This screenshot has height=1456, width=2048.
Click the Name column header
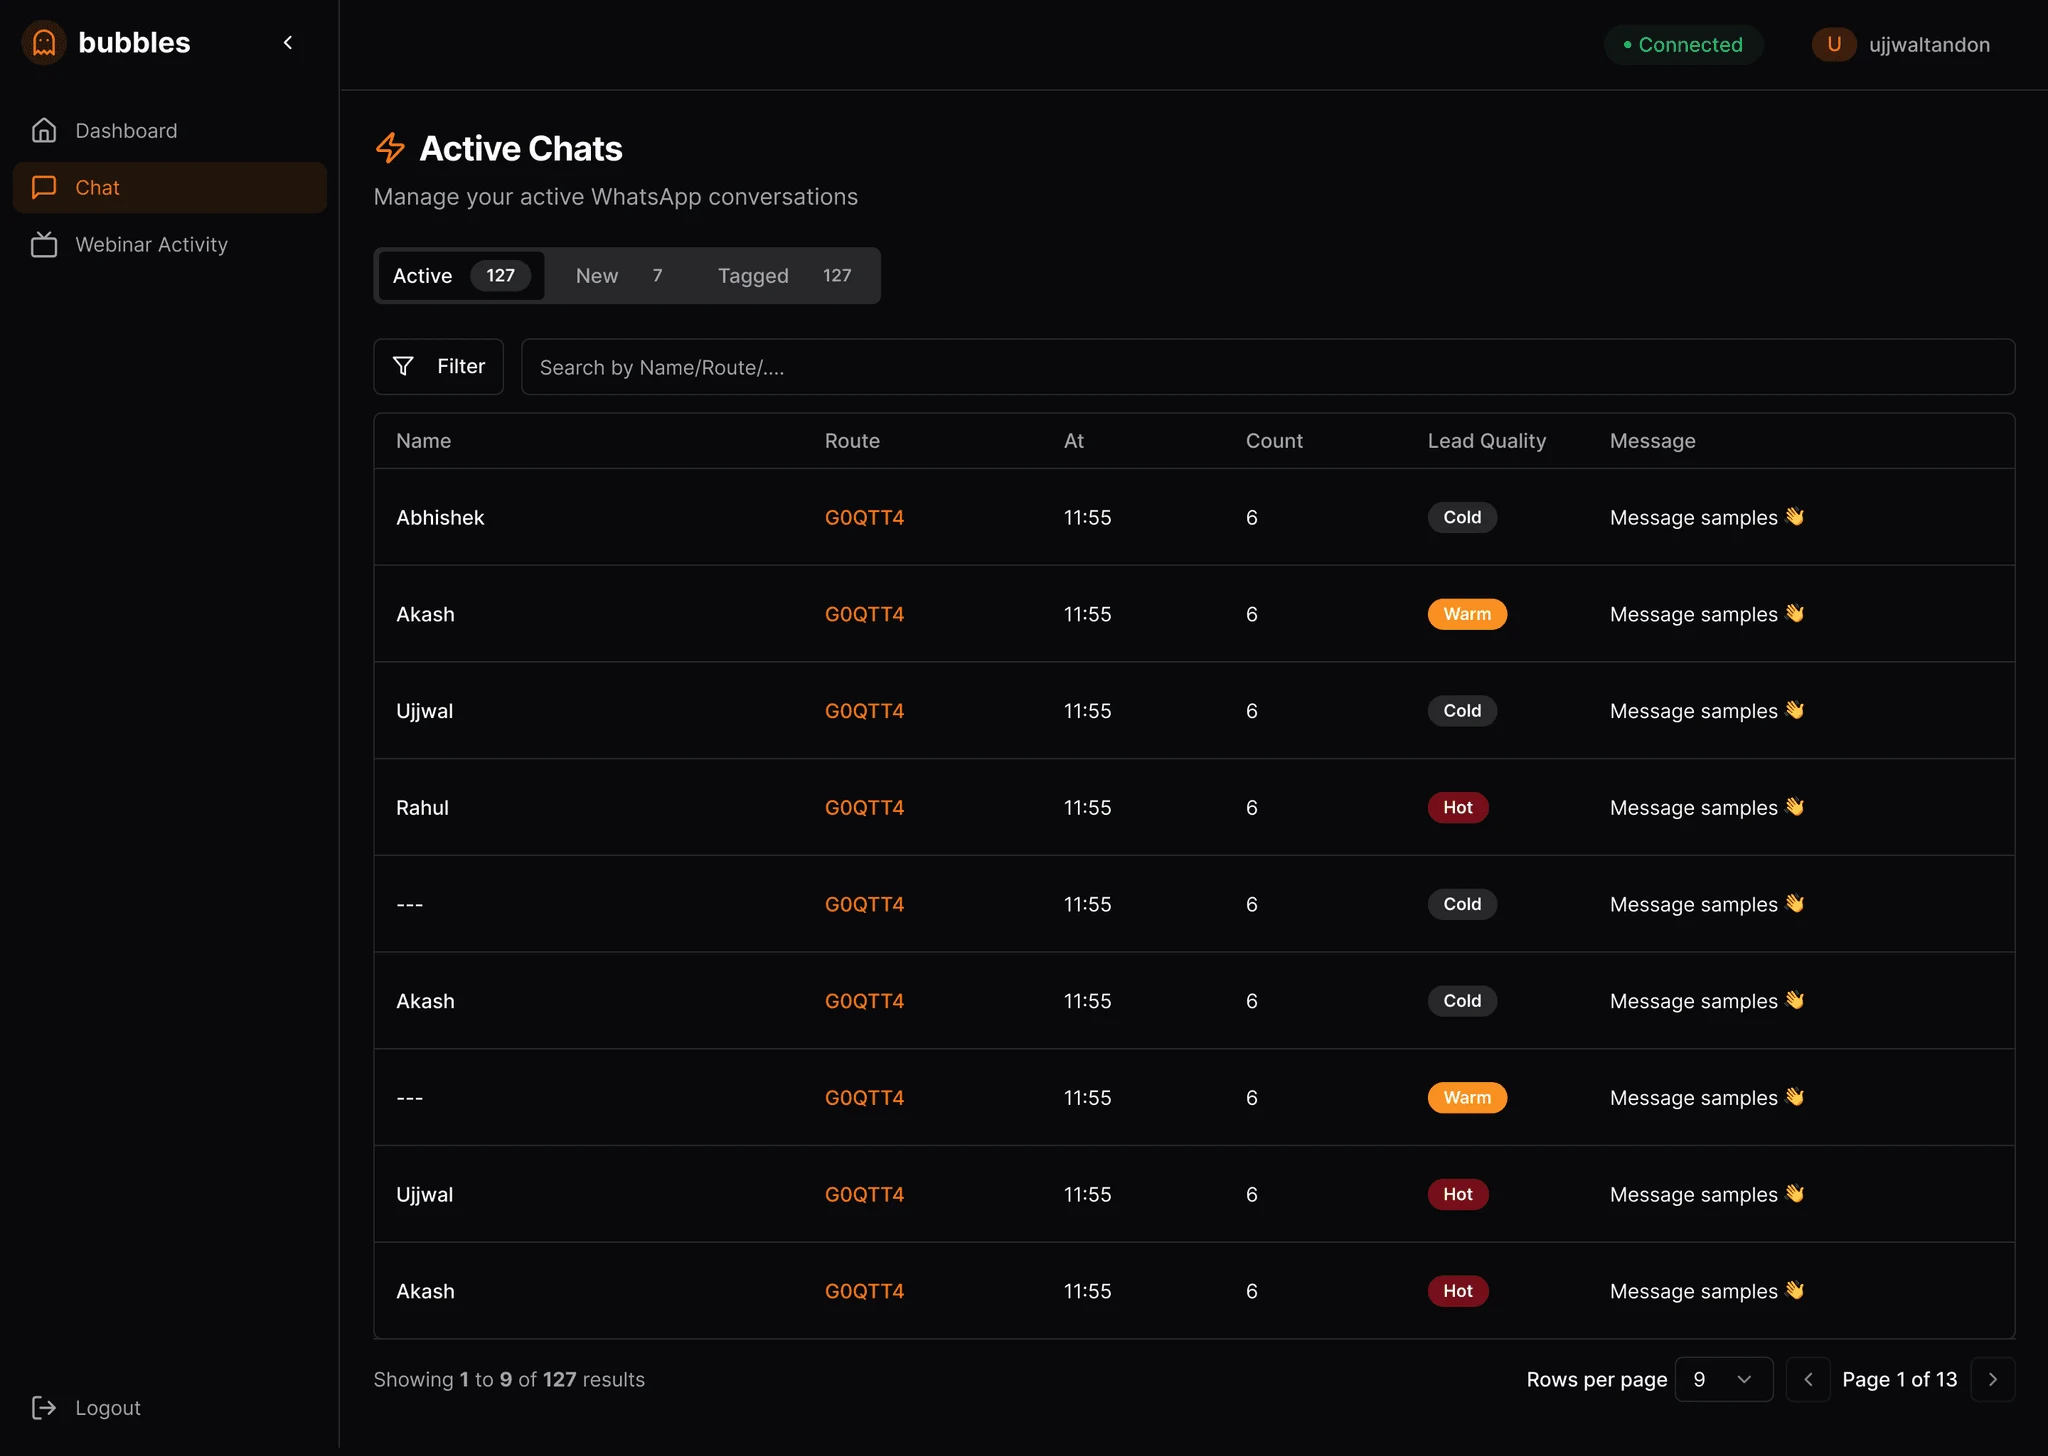(423, 441)
